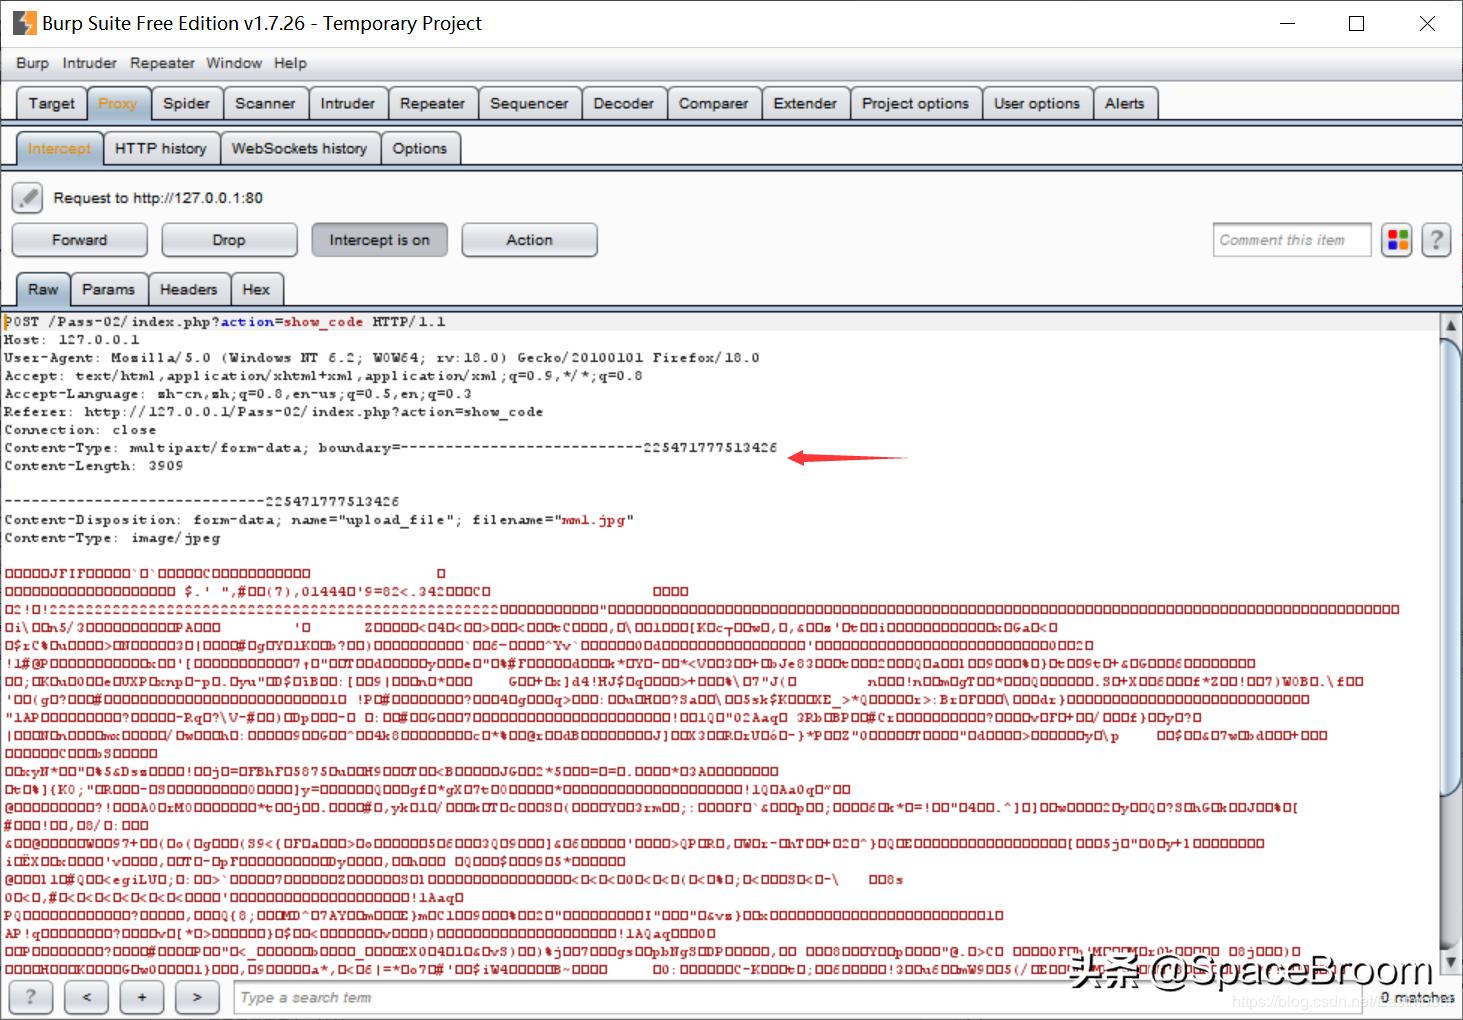The image size is (1463, 1020).
Task: Click the Host 127.0.0.1 header line
Action: (x=72, y=340)
